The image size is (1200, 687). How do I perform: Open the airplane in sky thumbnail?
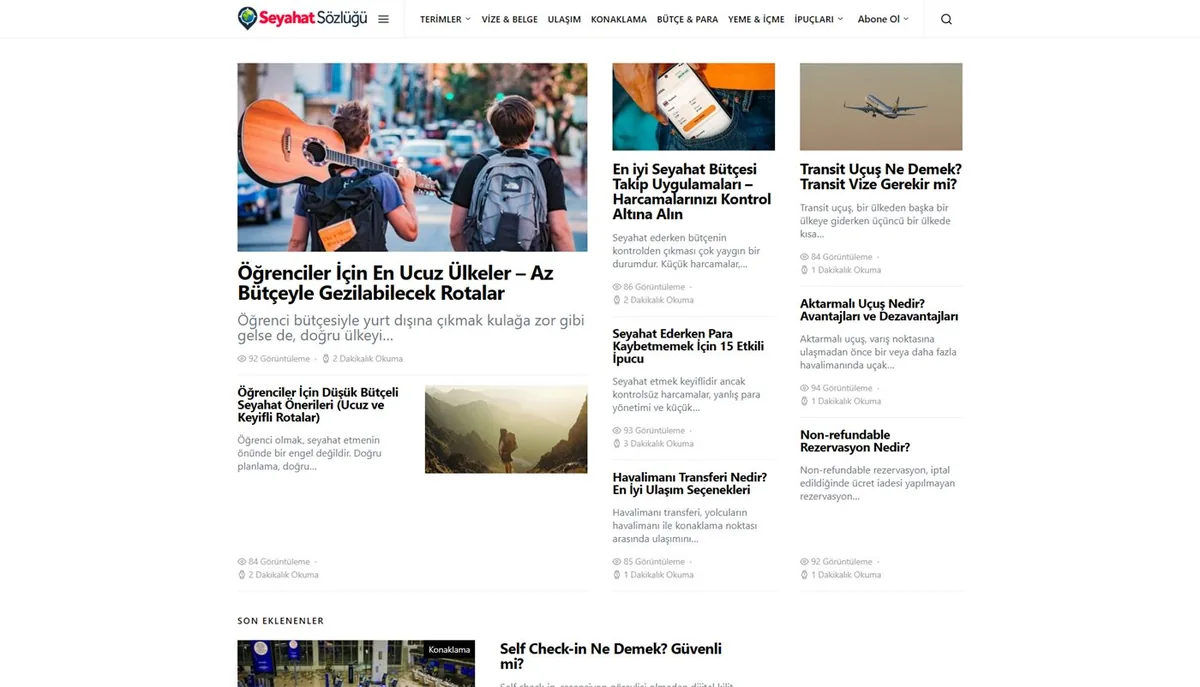[881, 107]
